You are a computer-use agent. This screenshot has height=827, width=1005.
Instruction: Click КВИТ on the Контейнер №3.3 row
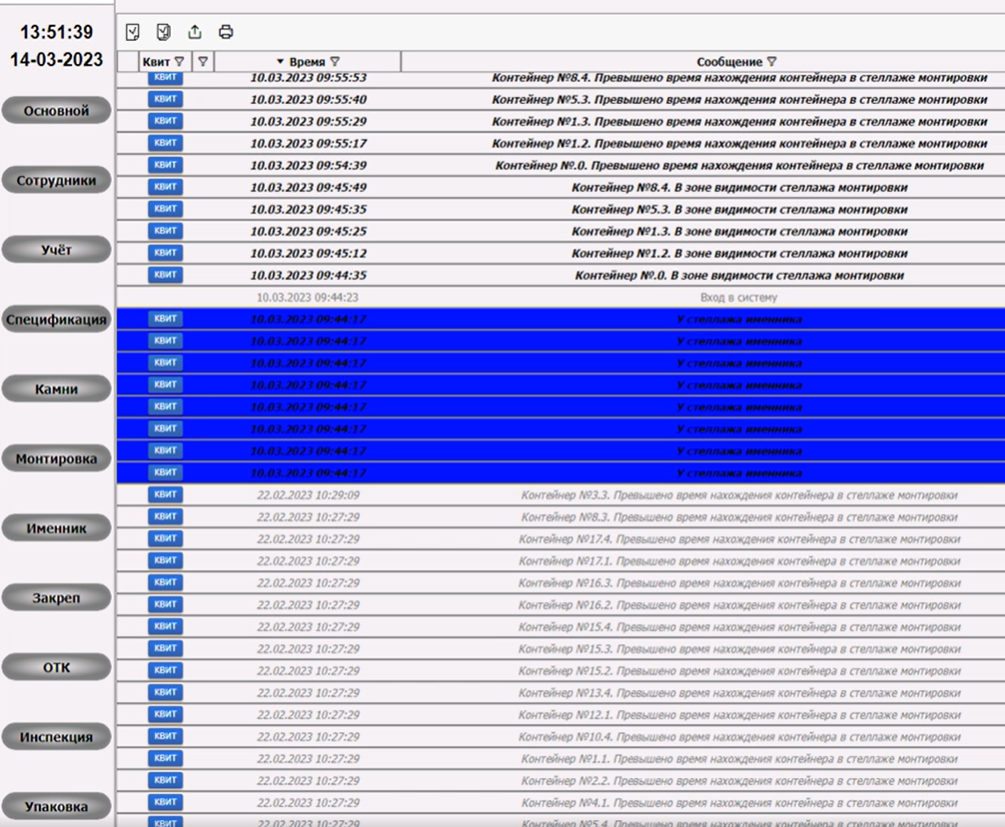coord(165,494)
